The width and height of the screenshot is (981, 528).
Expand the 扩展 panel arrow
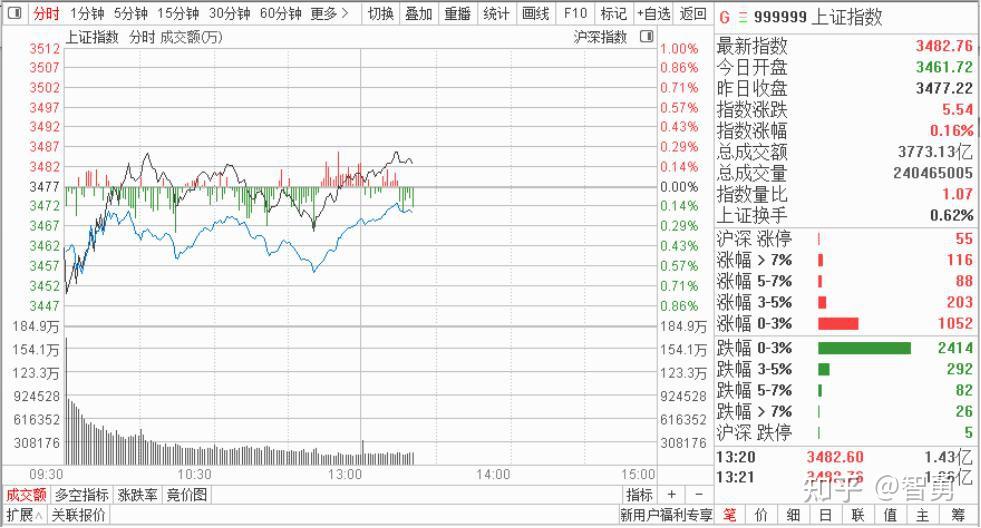24,516
